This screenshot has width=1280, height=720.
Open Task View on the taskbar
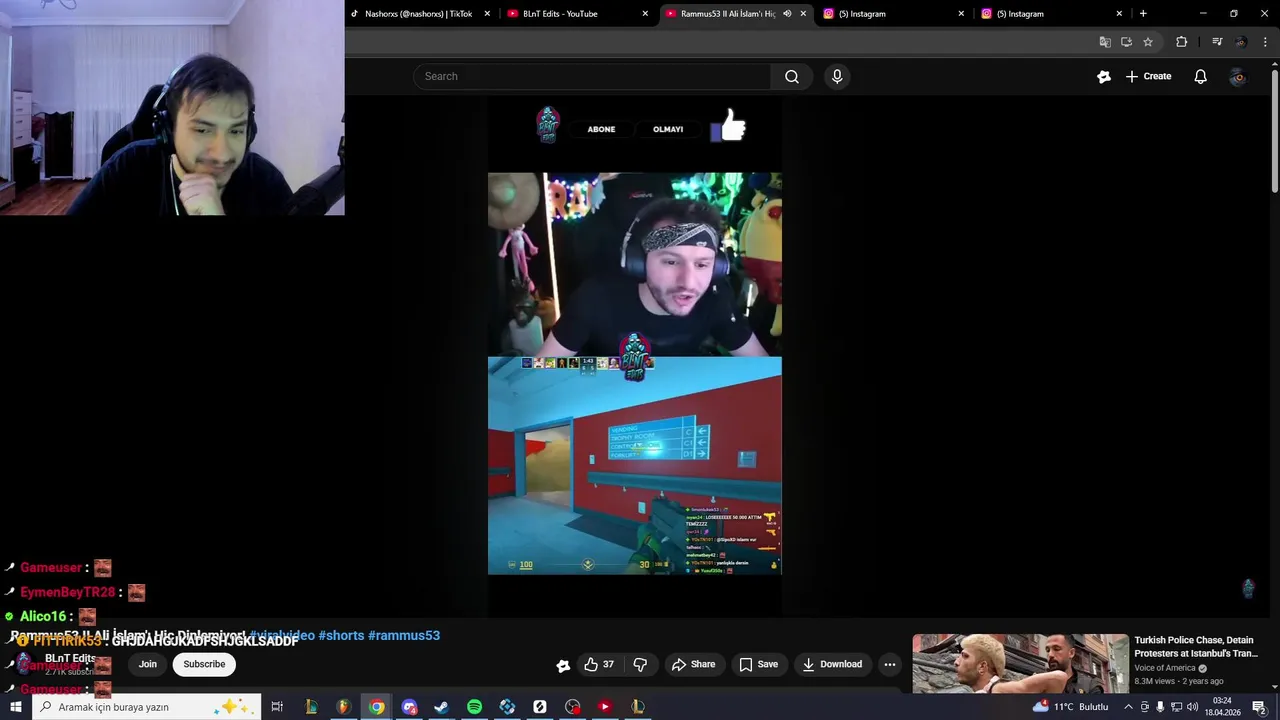(x=277, y=707)
